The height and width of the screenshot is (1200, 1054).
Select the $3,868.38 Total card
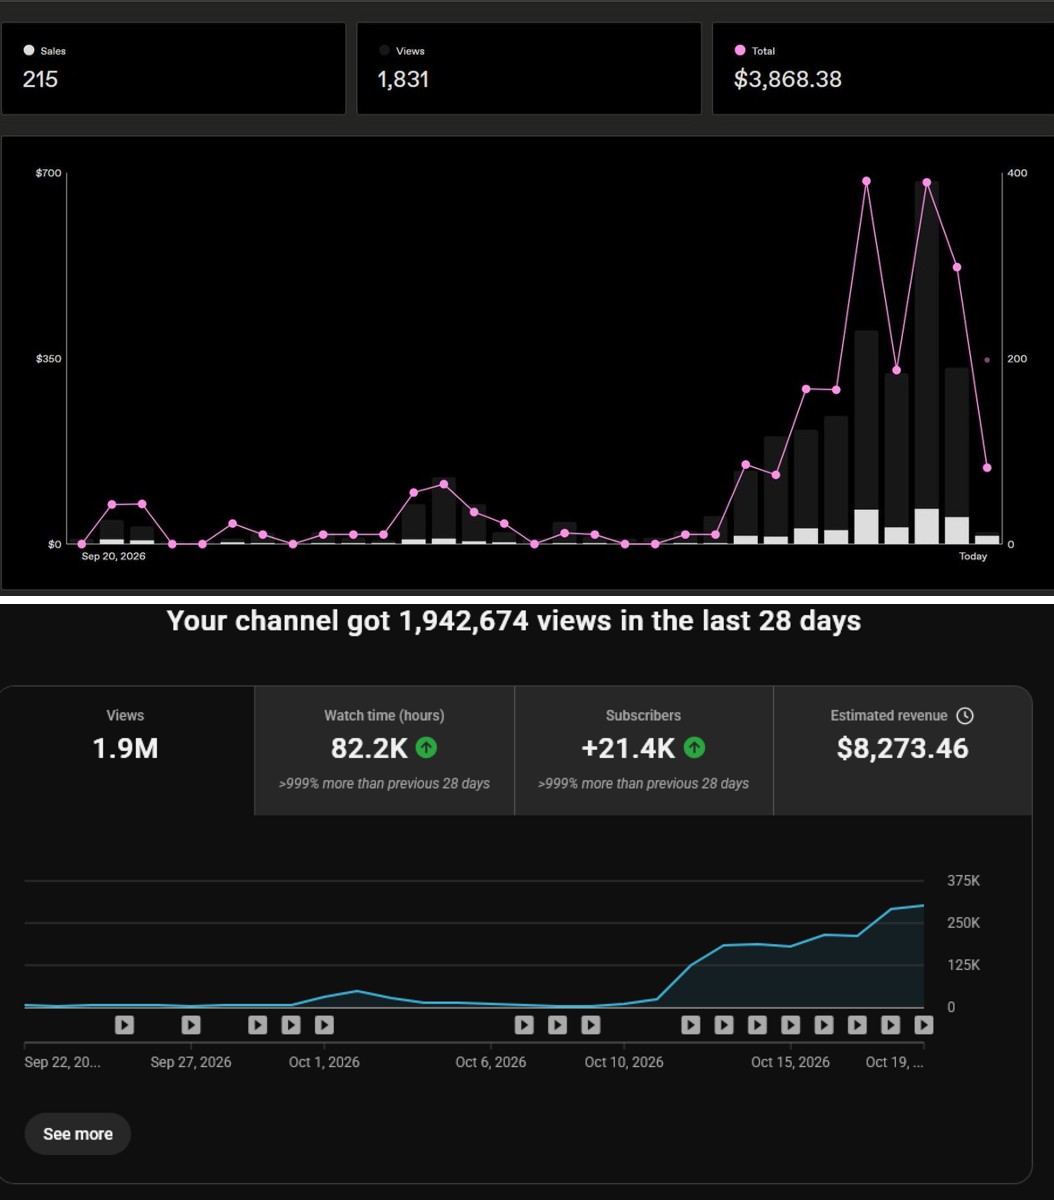pyautogui.click(x=883, y=68)
